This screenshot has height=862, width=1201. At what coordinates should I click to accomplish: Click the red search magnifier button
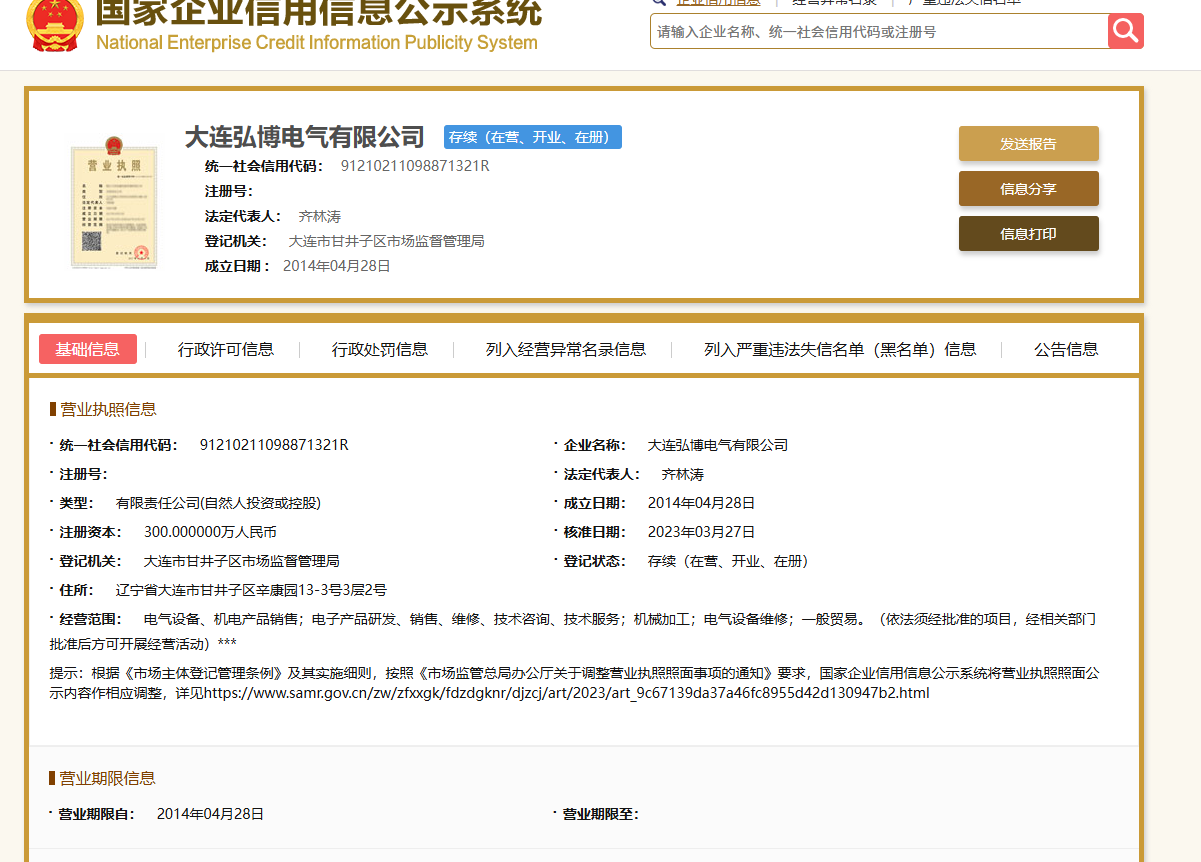(1125, 31)
